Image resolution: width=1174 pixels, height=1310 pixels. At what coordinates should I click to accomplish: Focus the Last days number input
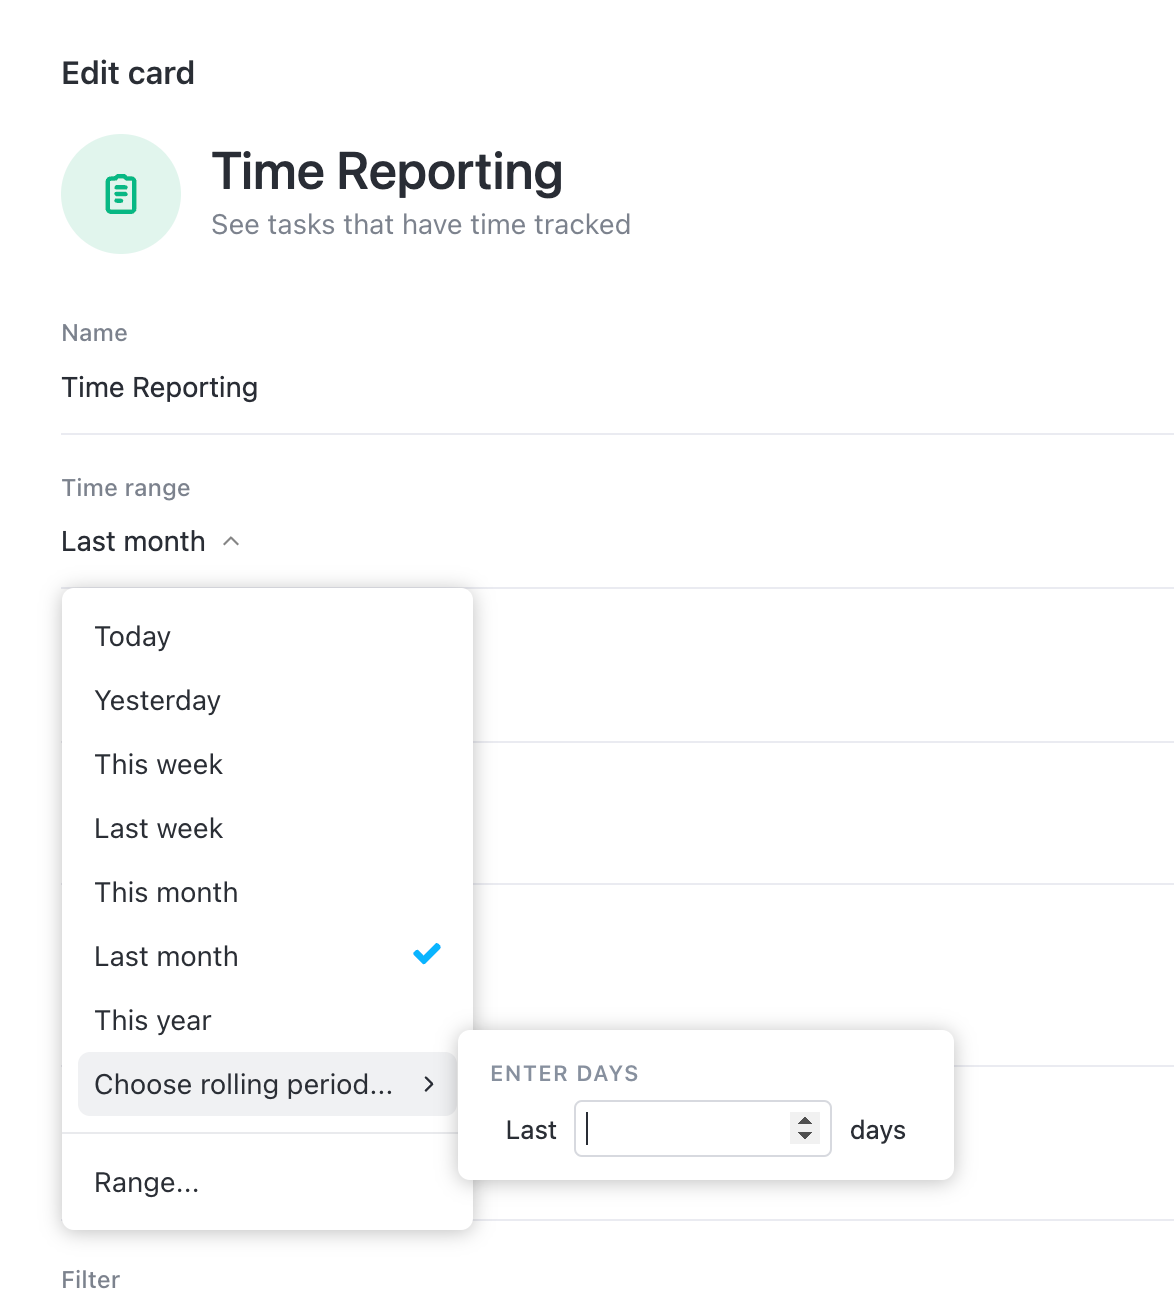685,1129
